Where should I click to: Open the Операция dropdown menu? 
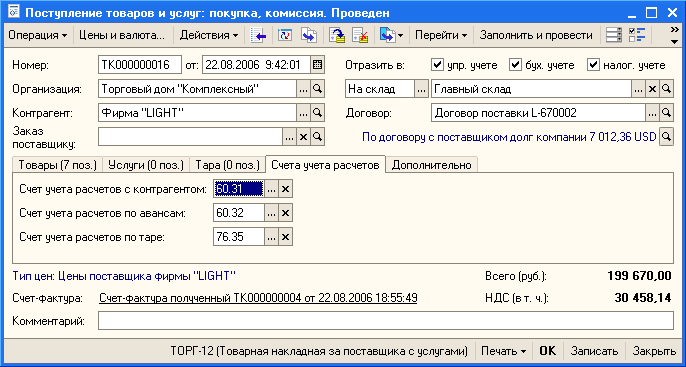(x=38, y=35)
